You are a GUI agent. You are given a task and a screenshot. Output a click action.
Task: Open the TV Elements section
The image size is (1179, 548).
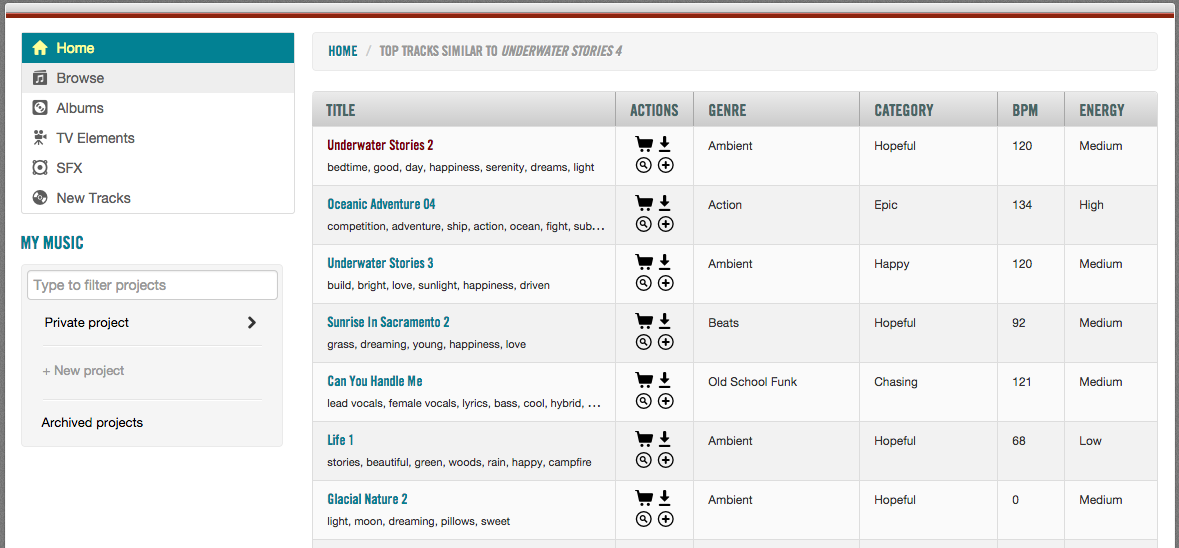(95, 138)
